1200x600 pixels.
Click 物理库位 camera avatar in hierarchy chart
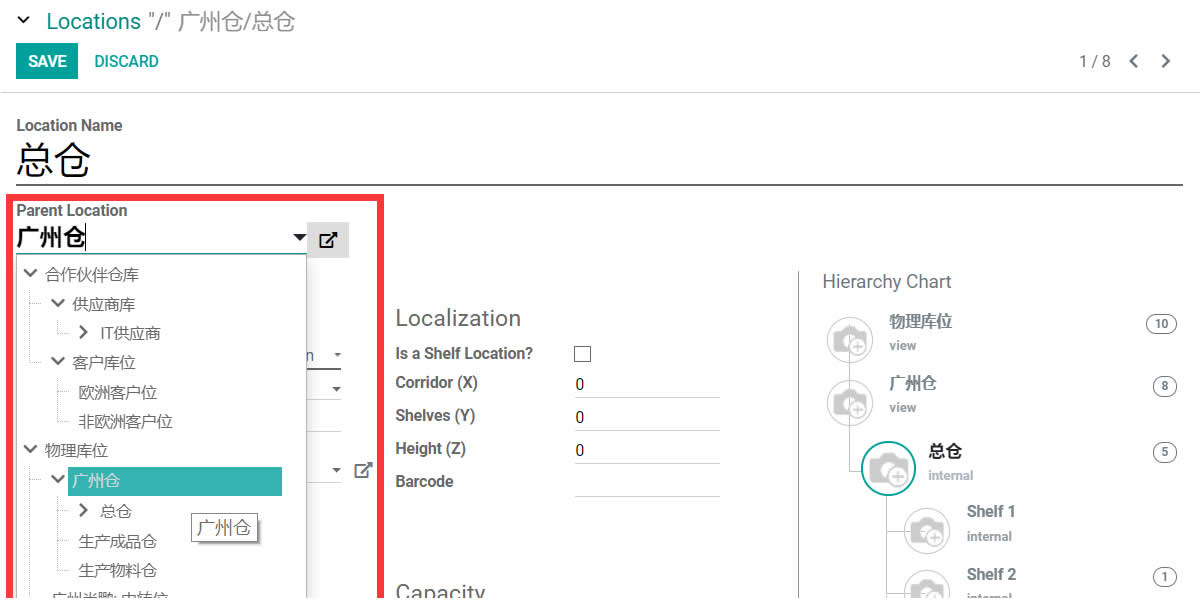click(850, 340)
